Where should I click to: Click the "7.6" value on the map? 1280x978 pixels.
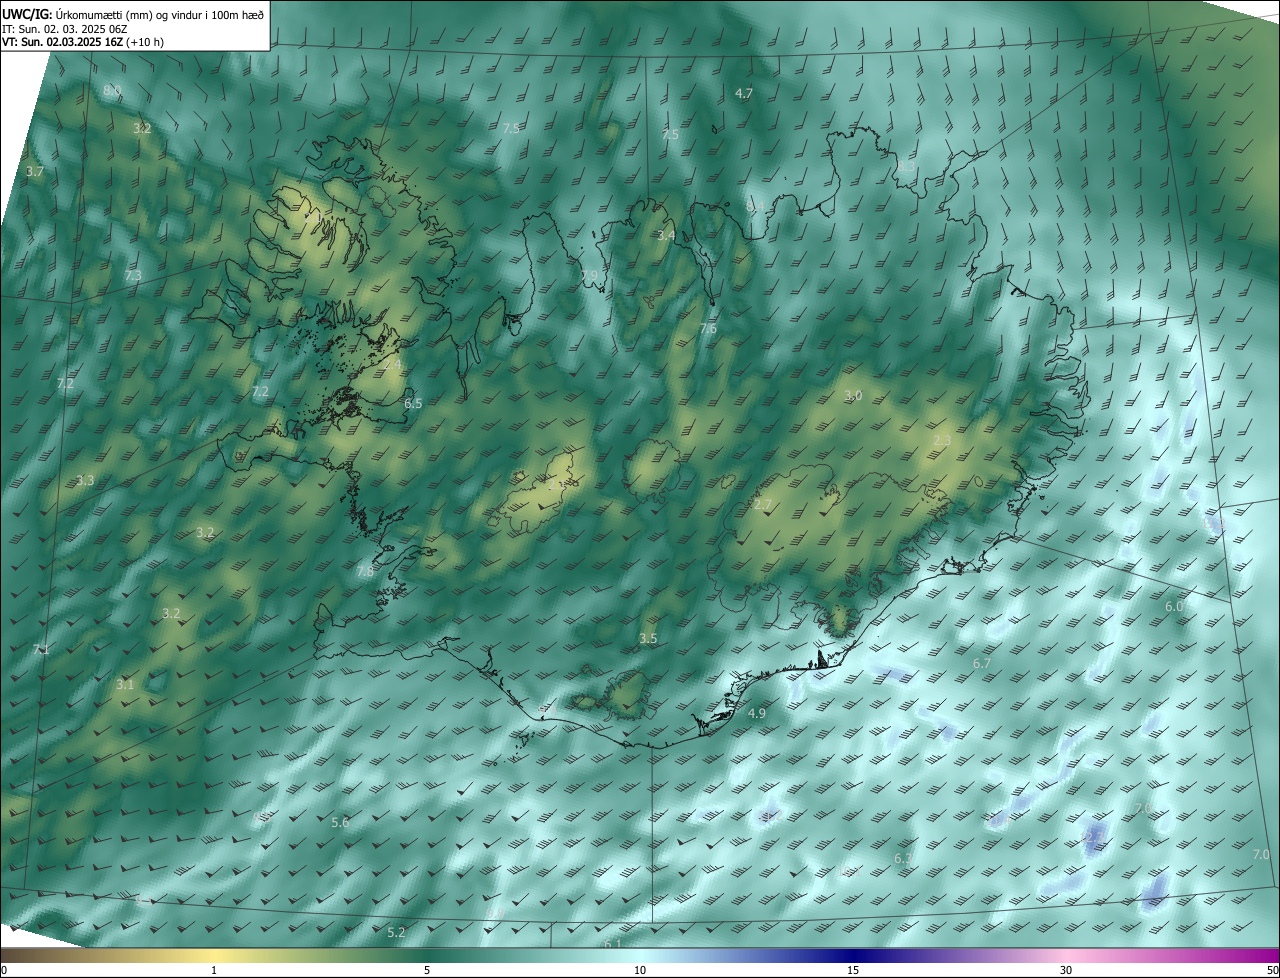tap(708, 329)
